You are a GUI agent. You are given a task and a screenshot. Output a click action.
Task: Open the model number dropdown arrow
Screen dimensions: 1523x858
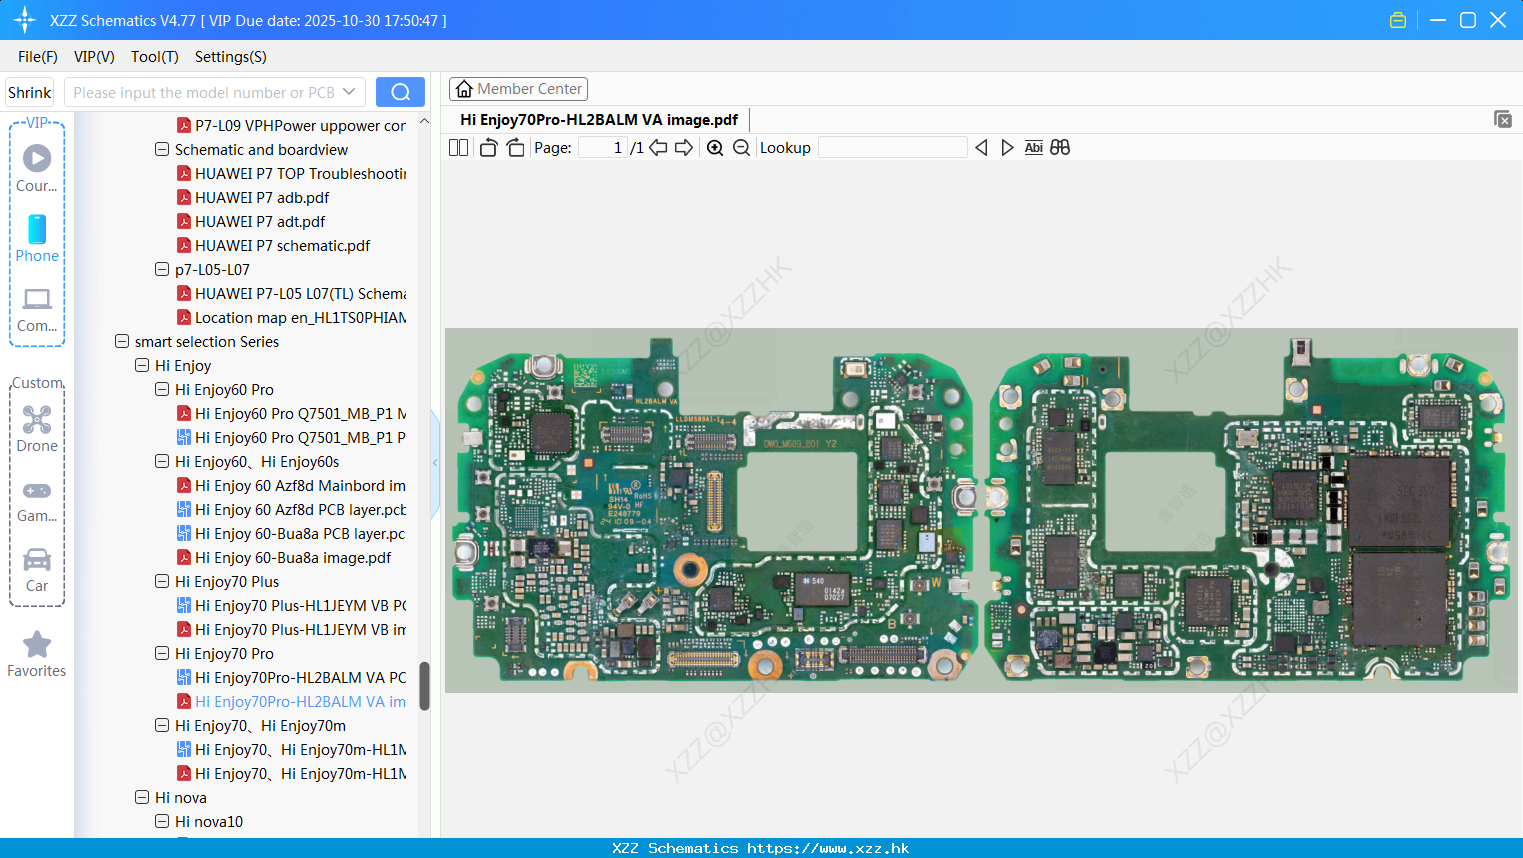[349, 92]
